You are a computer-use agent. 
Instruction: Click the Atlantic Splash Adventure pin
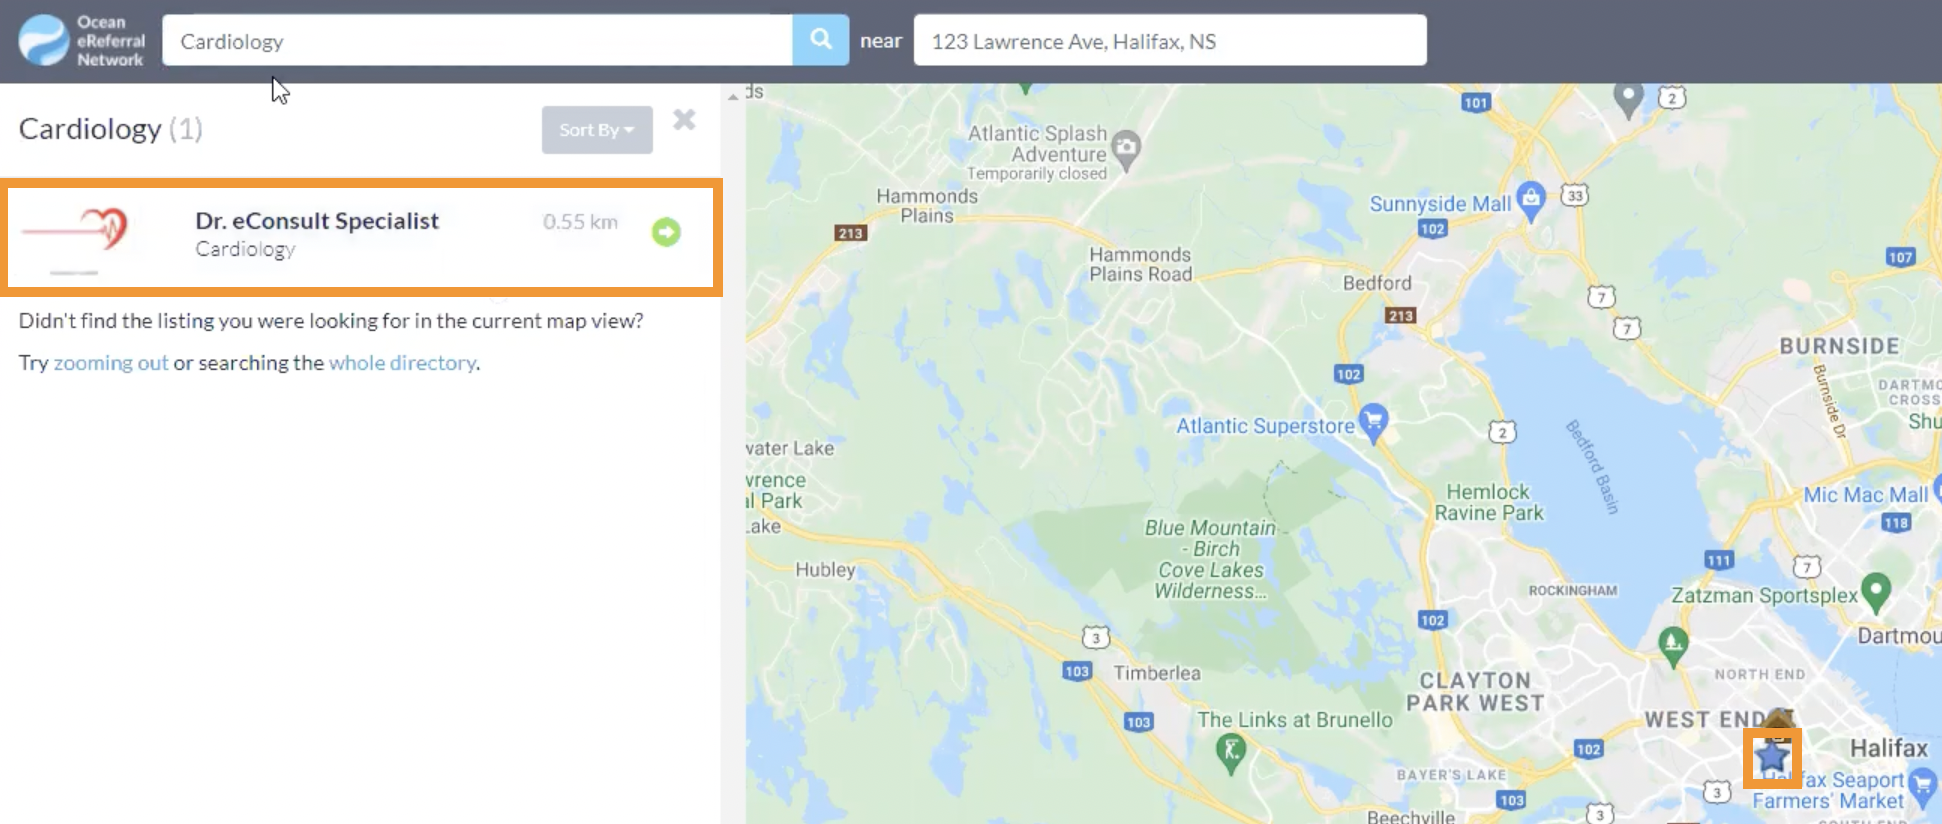pyautogui.click(x=1126, y=150)
